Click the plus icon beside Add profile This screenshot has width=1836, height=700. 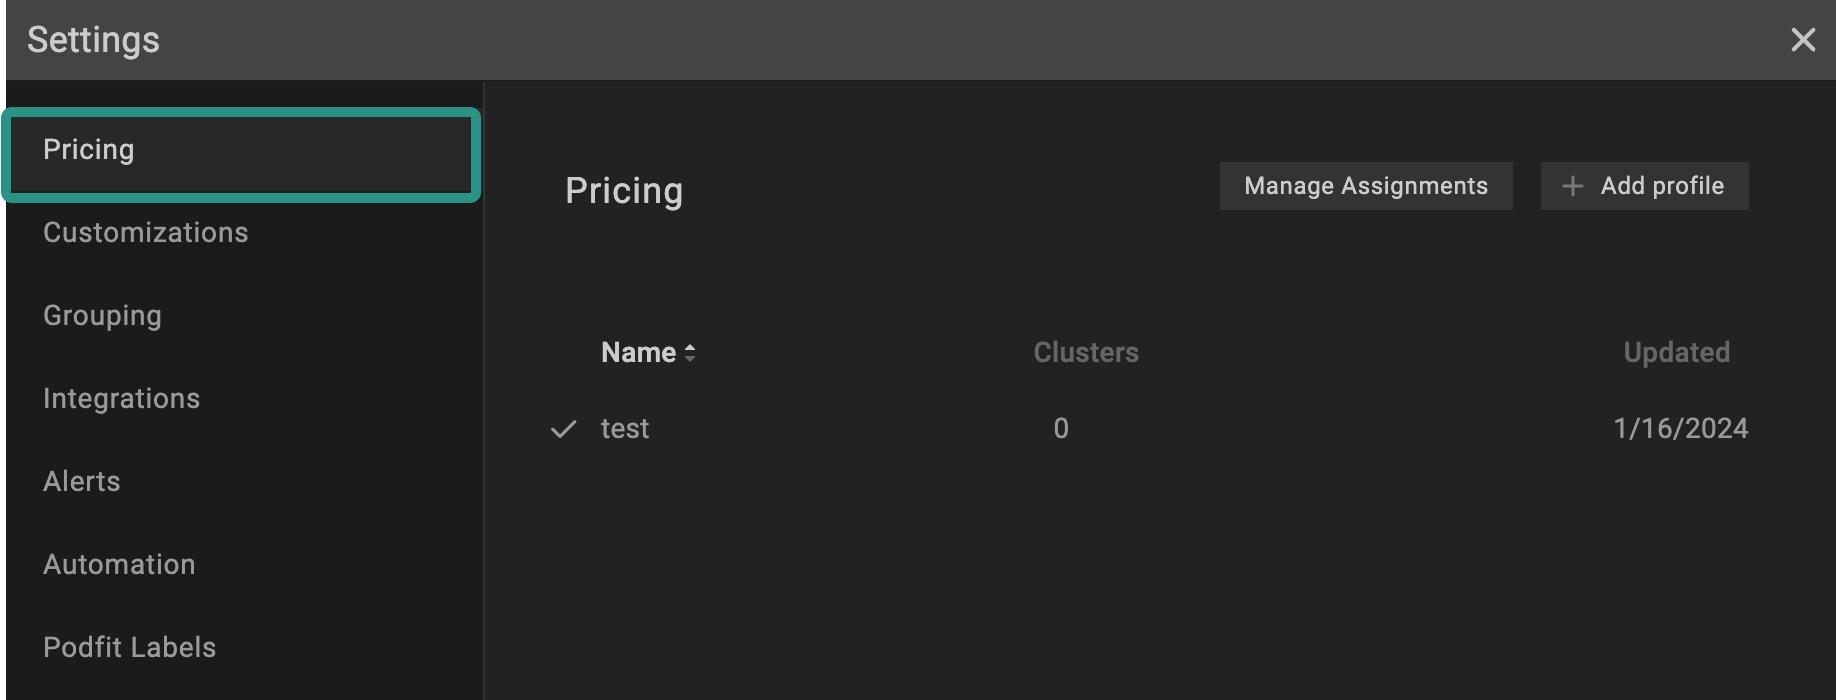click(x=1572, y=187)
